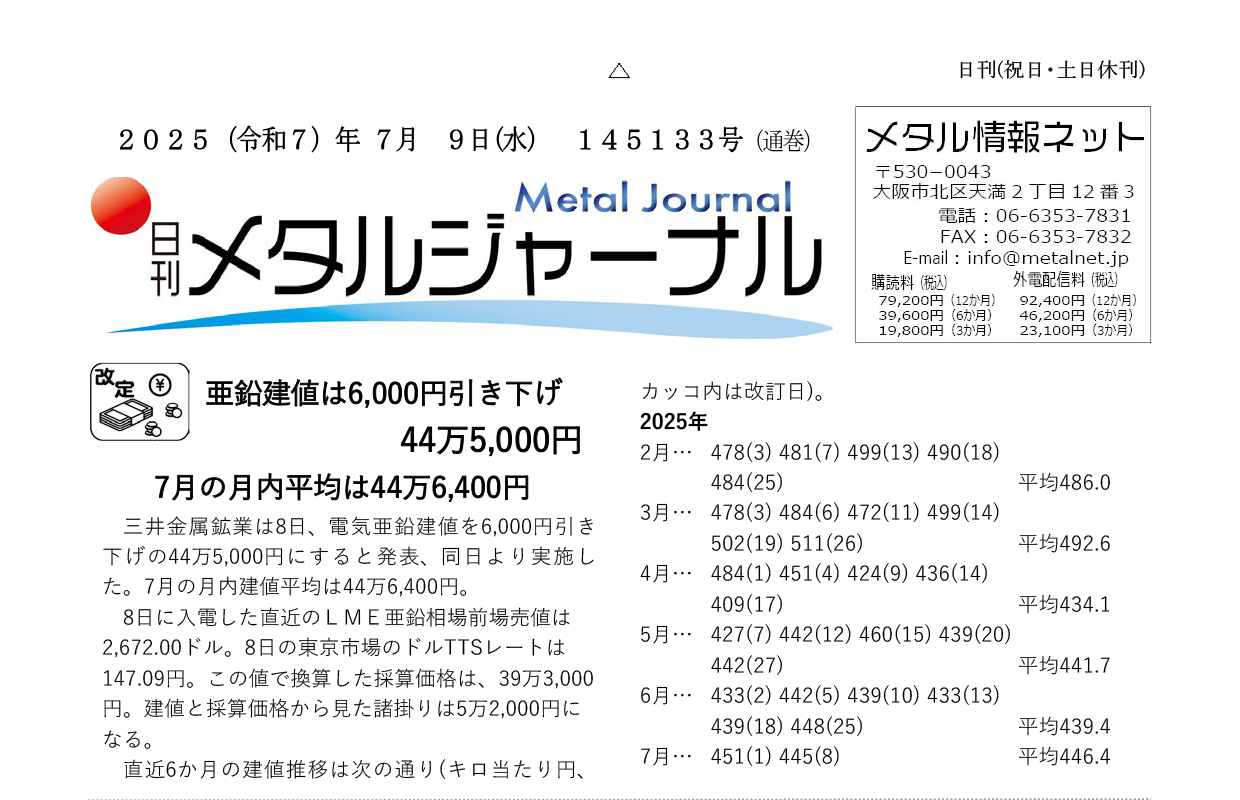The image size is (1240, 800).
Task: Click the red sun logo circle
Action: click(x=121, y=206)
